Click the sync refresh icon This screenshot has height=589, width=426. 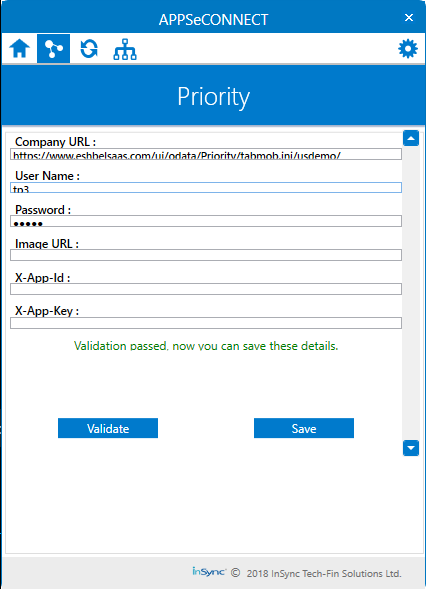pyautogui.click(x=89, y=49)
